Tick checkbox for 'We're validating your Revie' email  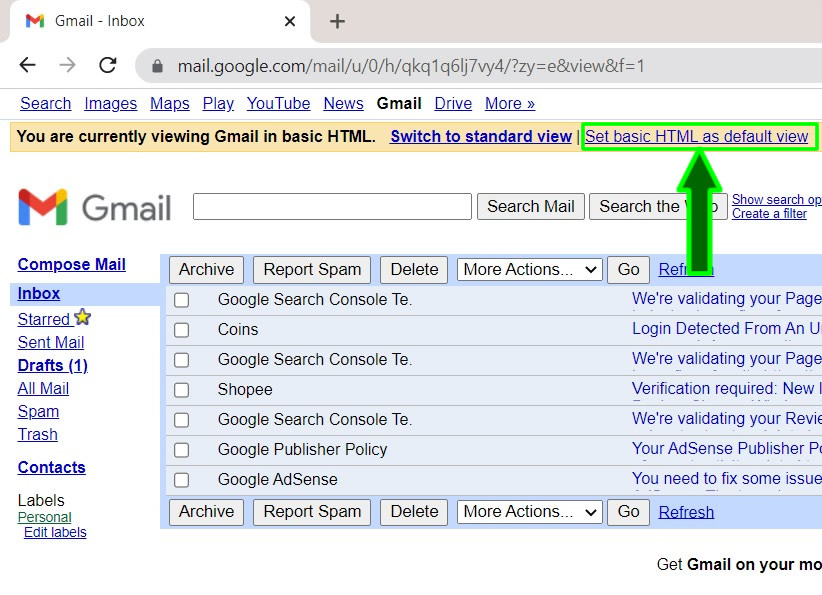coord(181,420)
